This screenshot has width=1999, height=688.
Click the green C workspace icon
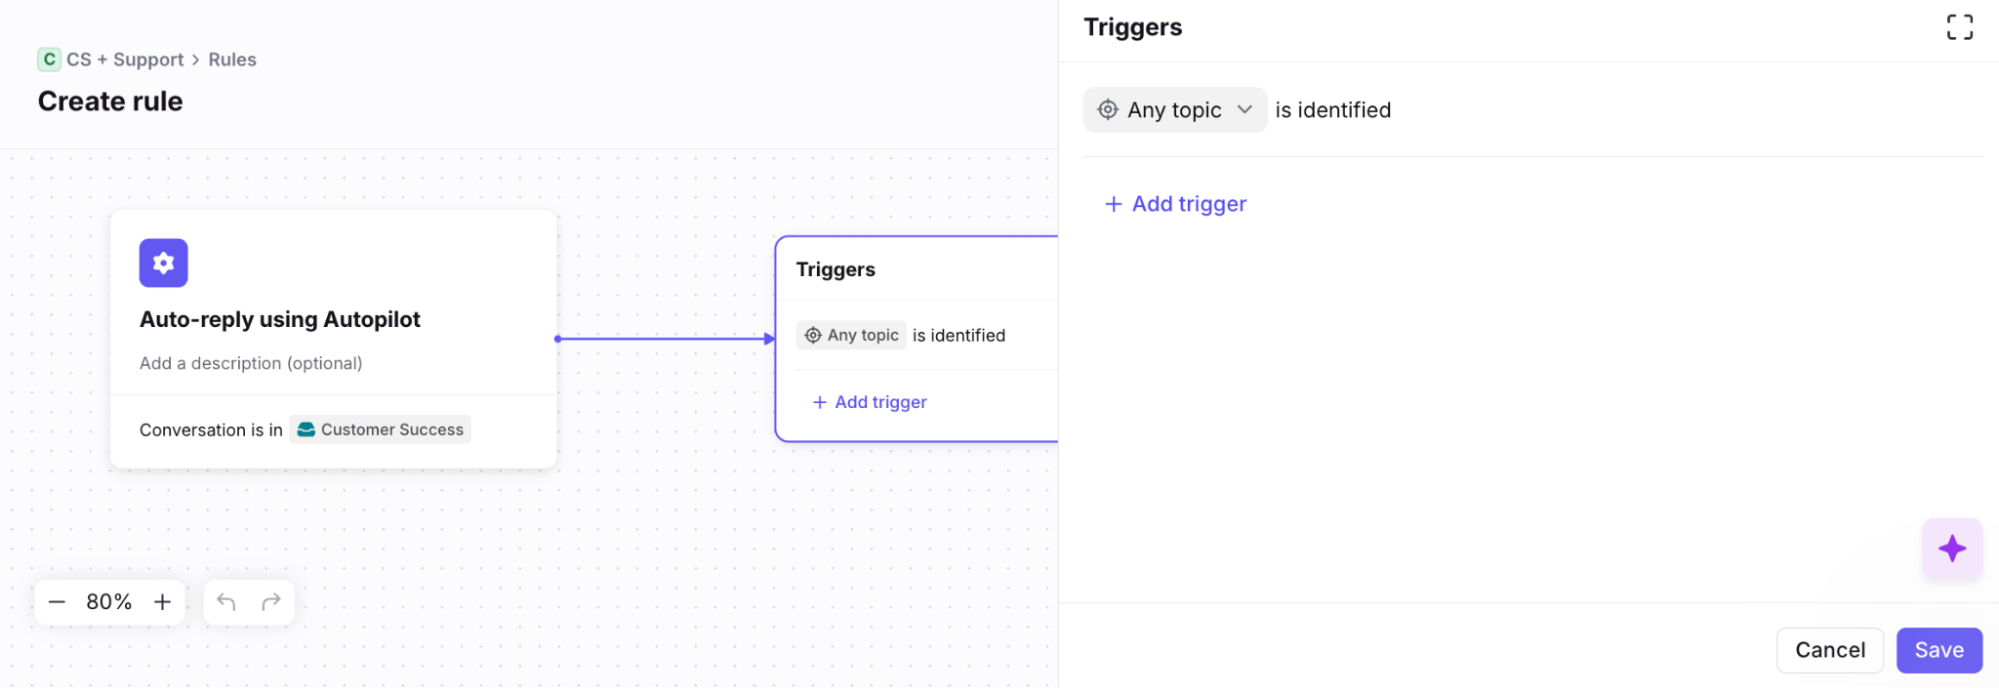[49, 60]
